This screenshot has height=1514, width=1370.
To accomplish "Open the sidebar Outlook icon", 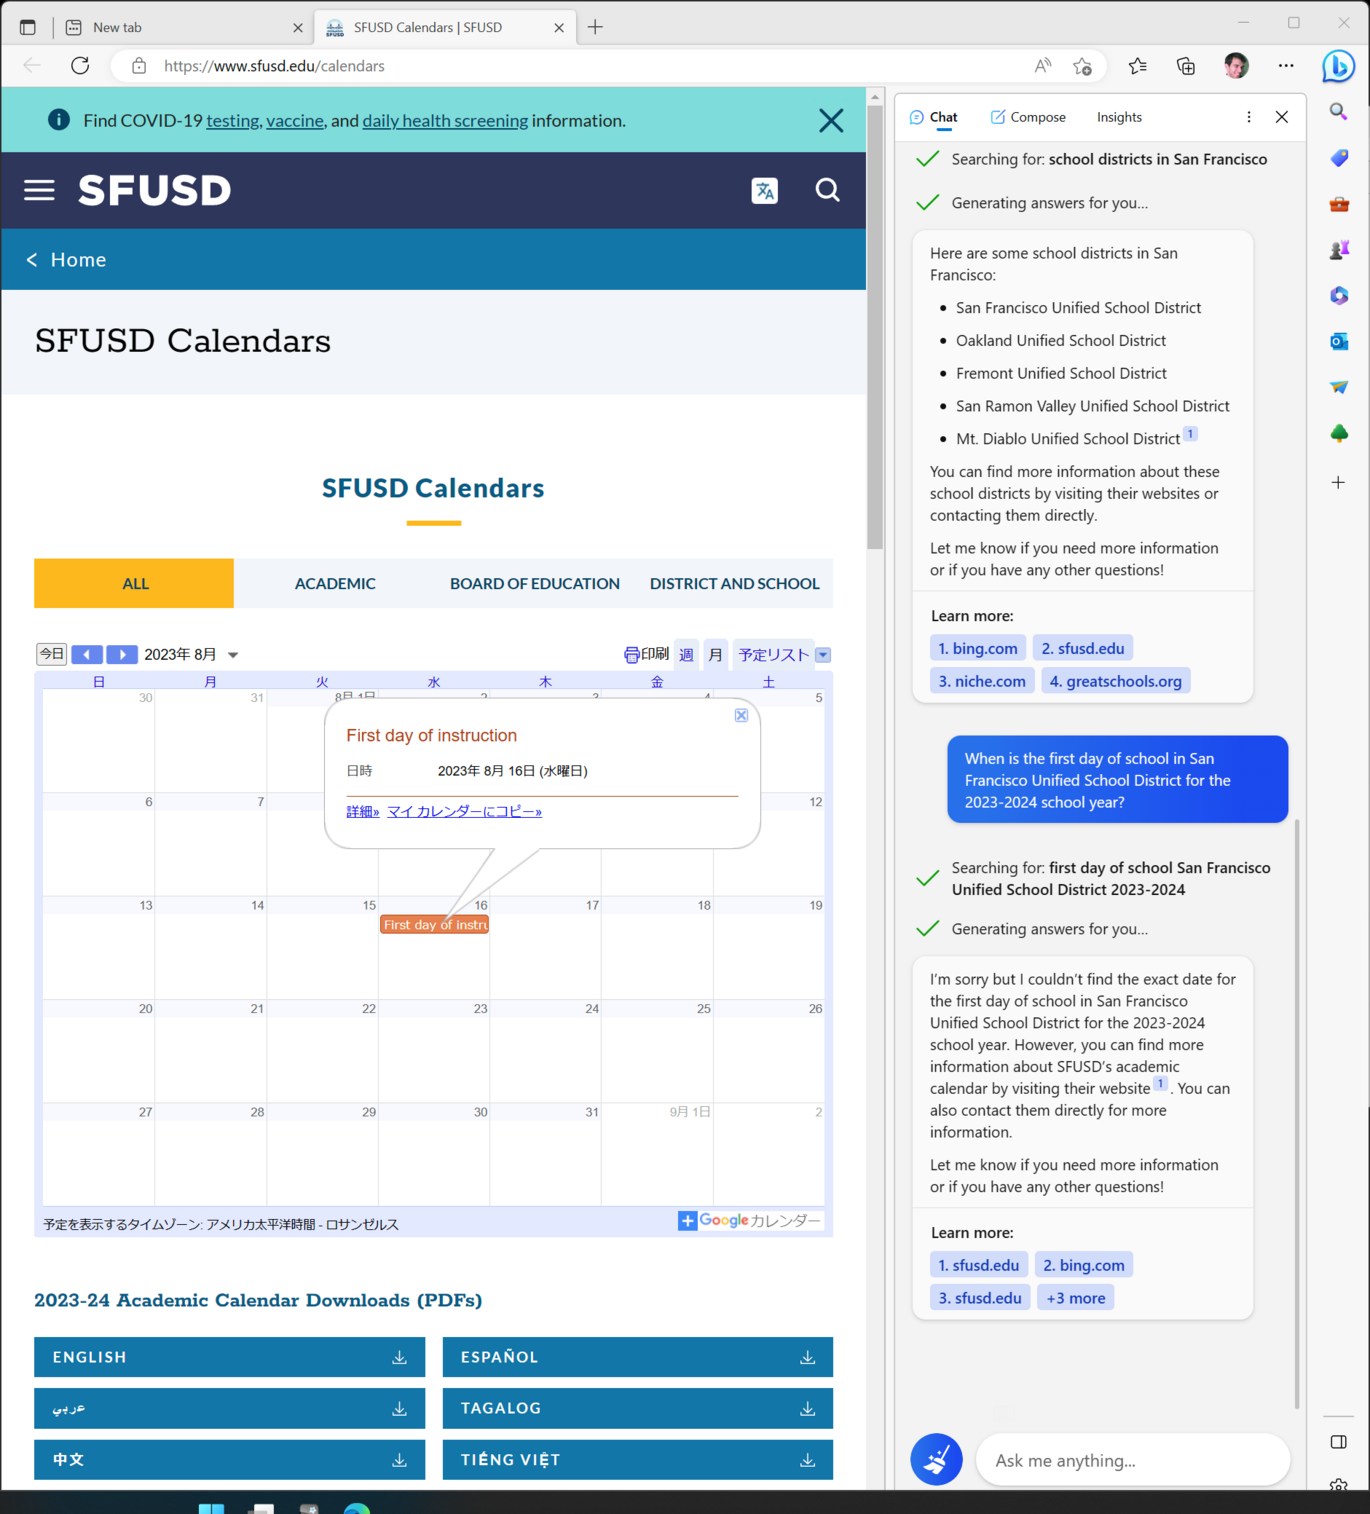I will click(1339, 342).
